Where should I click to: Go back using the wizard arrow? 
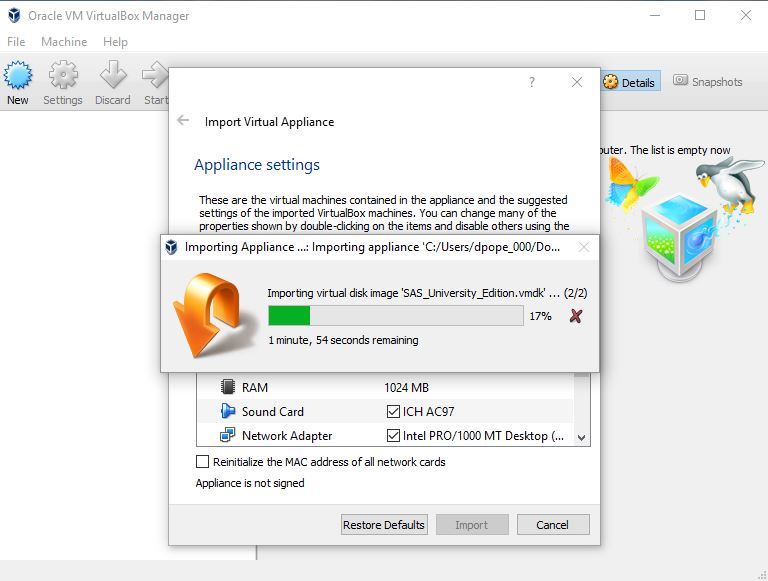click(x=183, y=121)
